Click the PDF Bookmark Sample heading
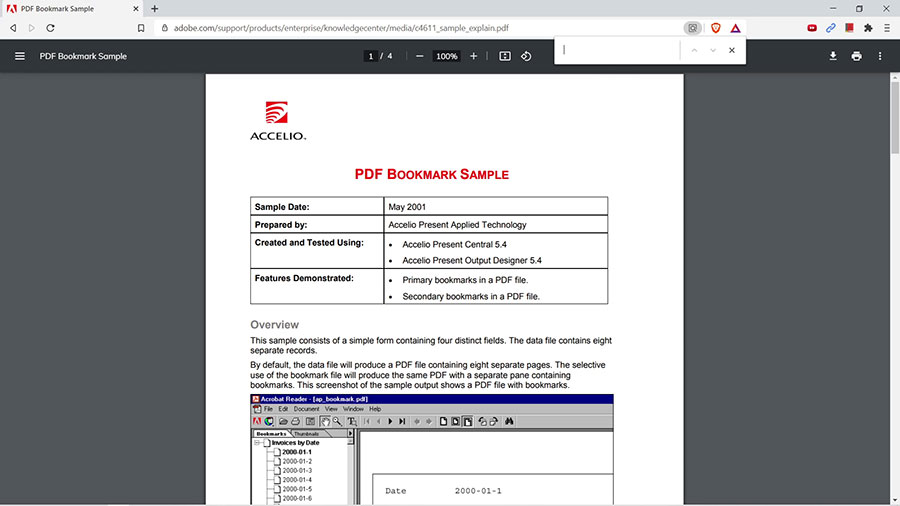This screenshot has width=900, height=506. tap(432, 174)
